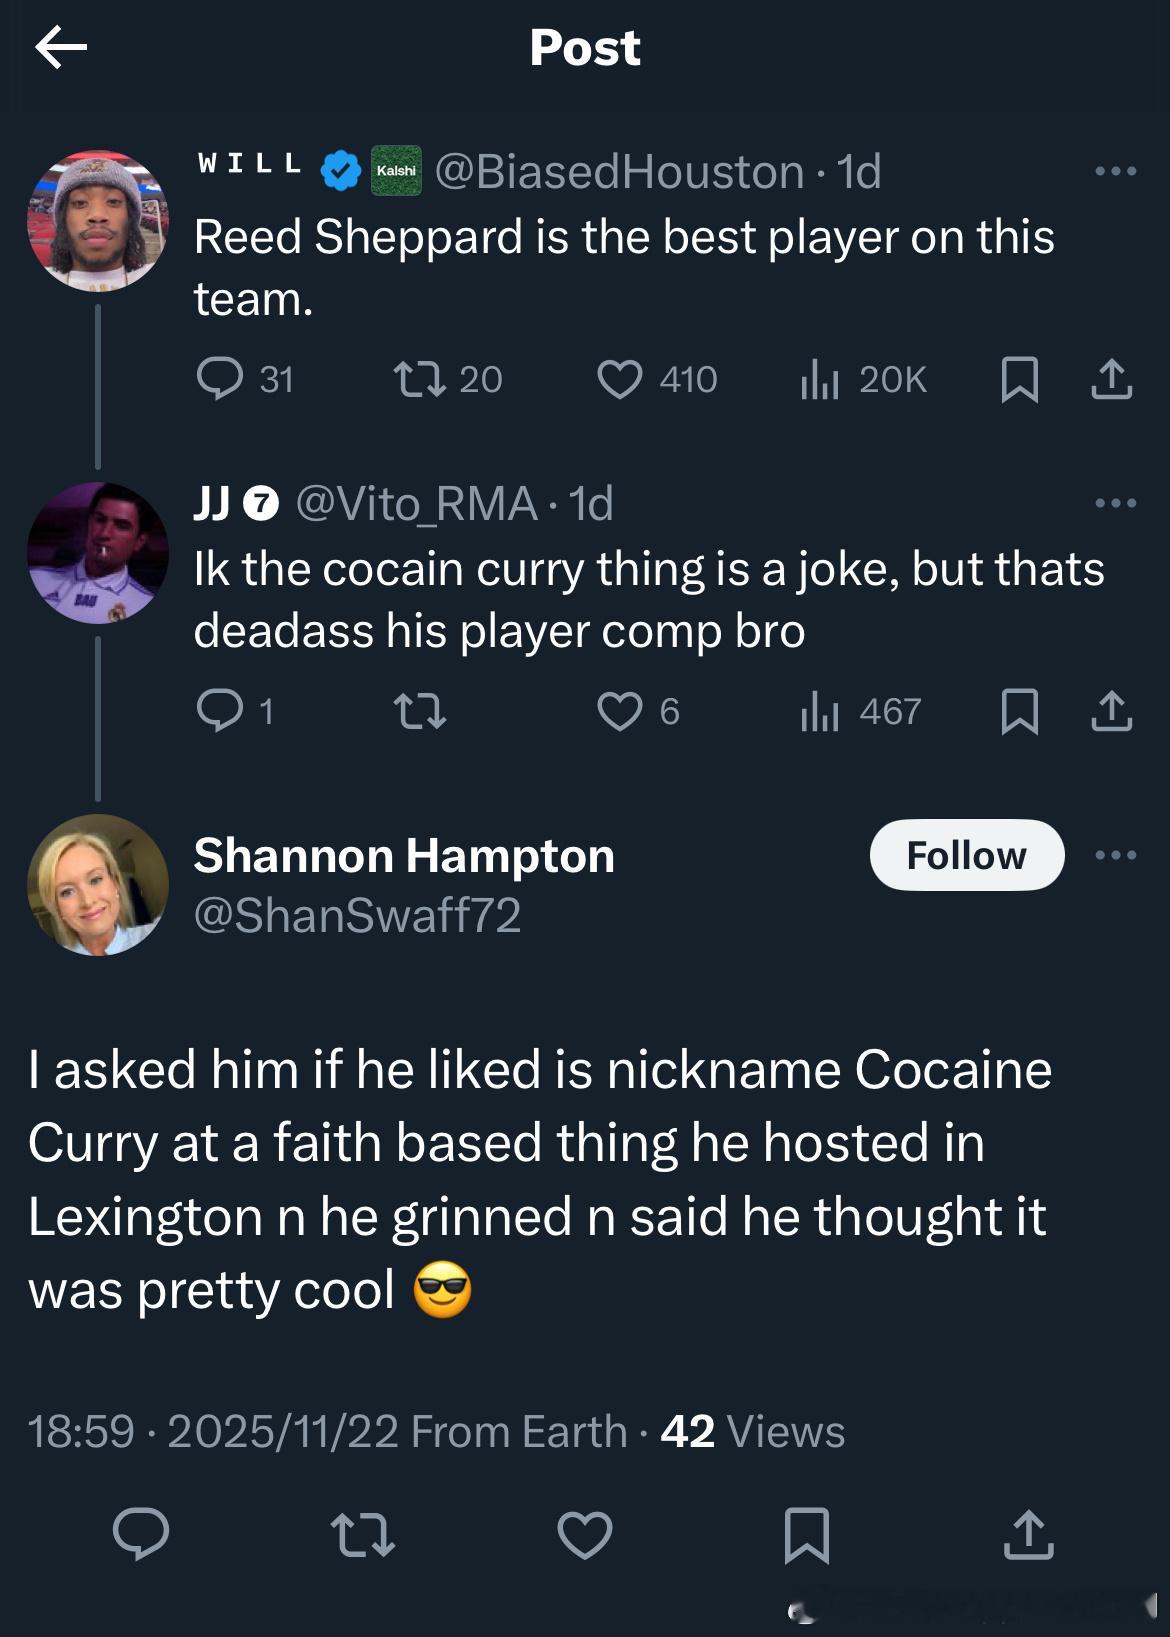Open more options for Shannon Hampton's post
This screenshot has width=1170, height=1637.
(x=1115, y=855)
